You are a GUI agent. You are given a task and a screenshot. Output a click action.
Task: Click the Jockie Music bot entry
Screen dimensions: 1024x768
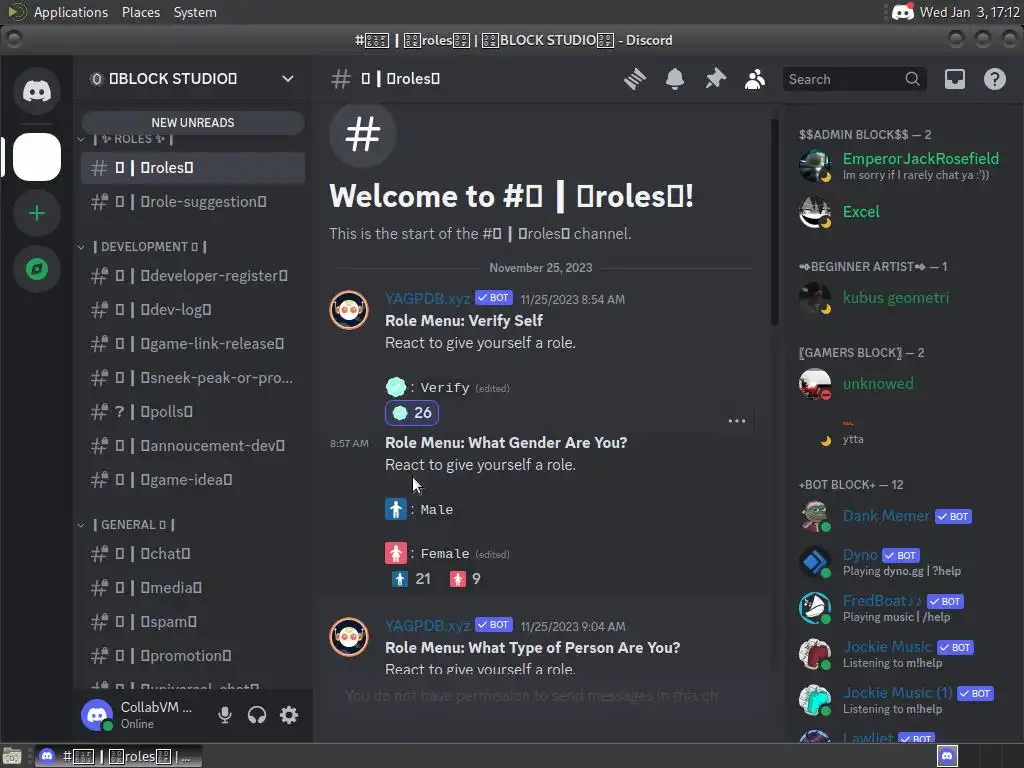pyautogui.click(x=904, y=654)
